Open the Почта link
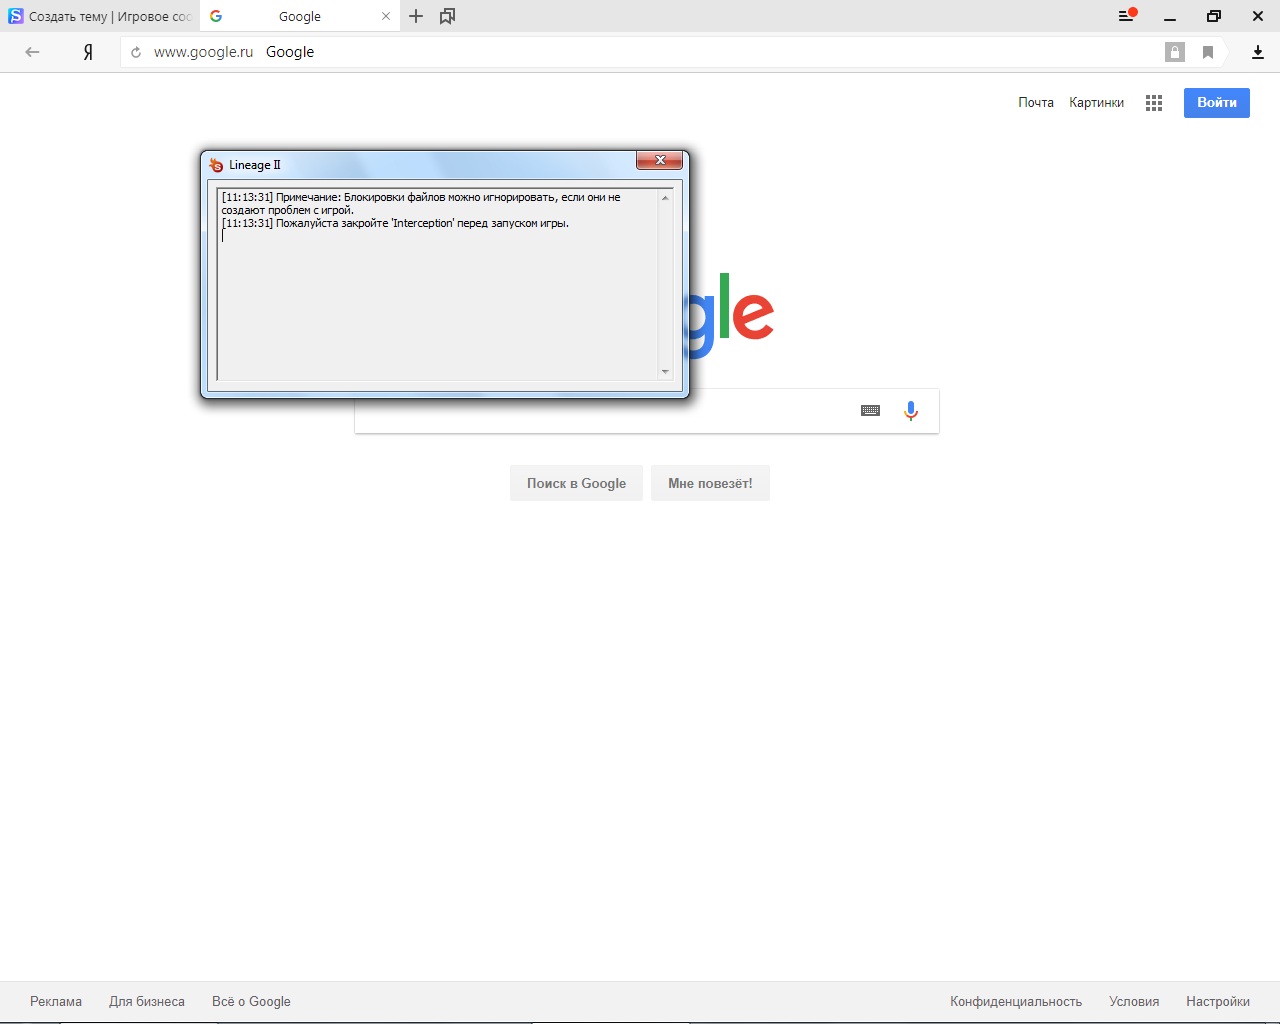1280x1024 pixels. point(1035,103)
